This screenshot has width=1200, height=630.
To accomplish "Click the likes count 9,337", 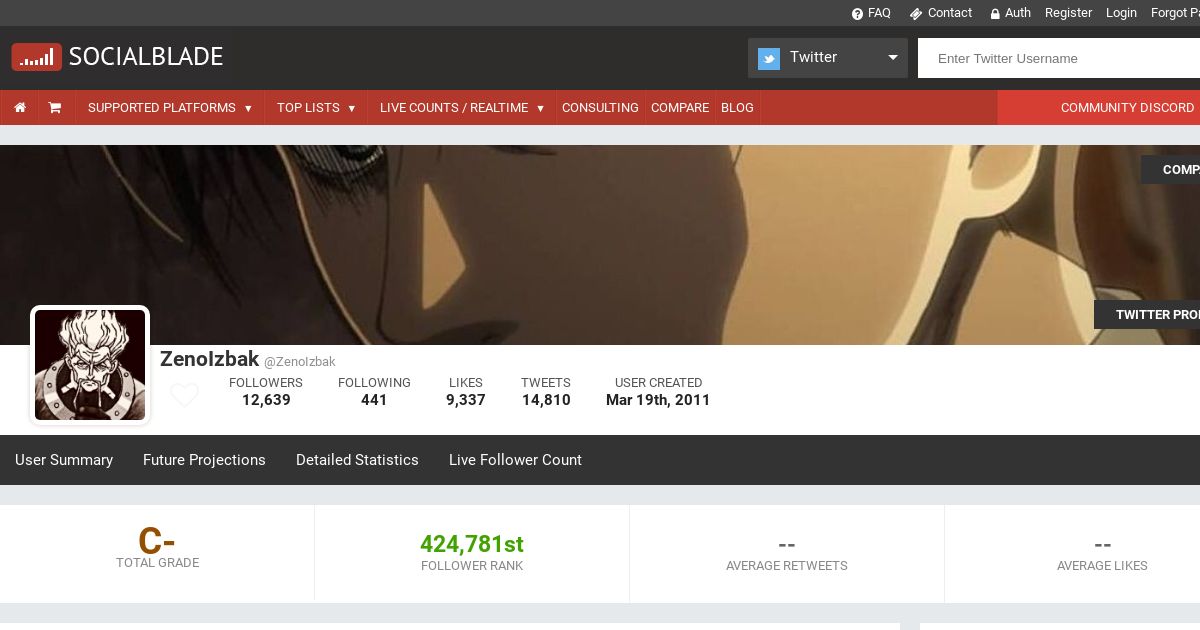I will [x=466, y=400].
